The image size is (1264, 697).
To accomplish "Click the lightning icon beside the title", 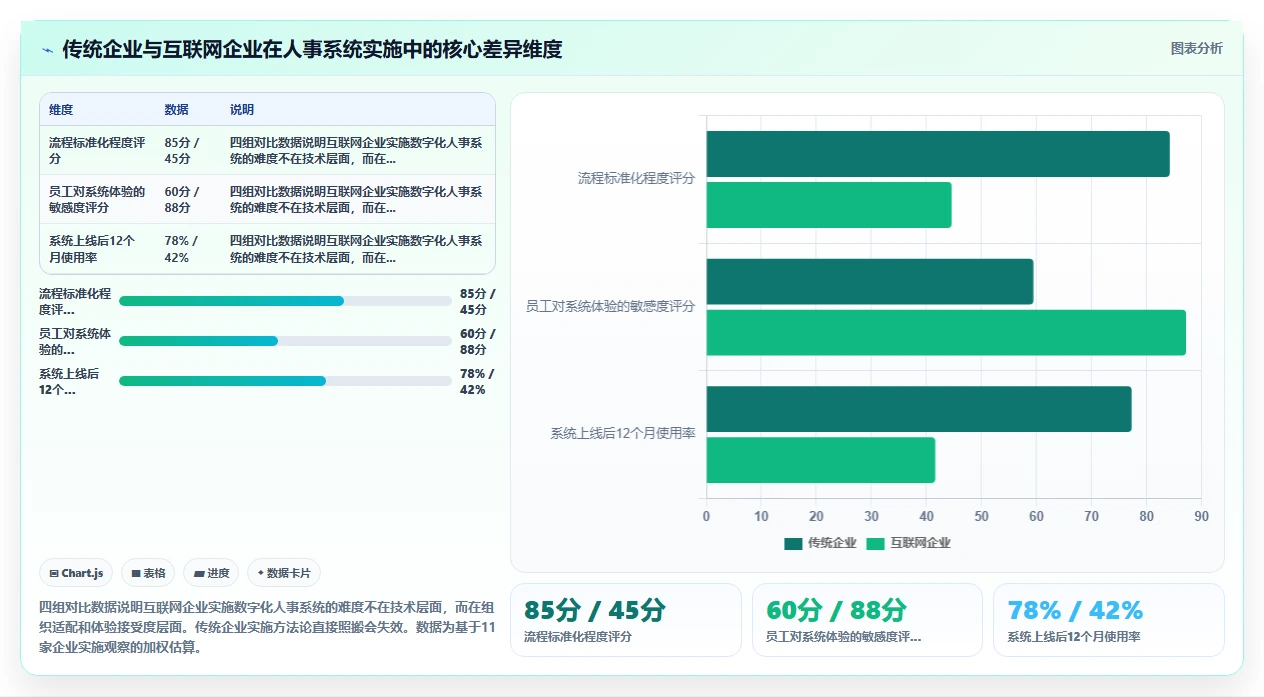I will (47, 49).
